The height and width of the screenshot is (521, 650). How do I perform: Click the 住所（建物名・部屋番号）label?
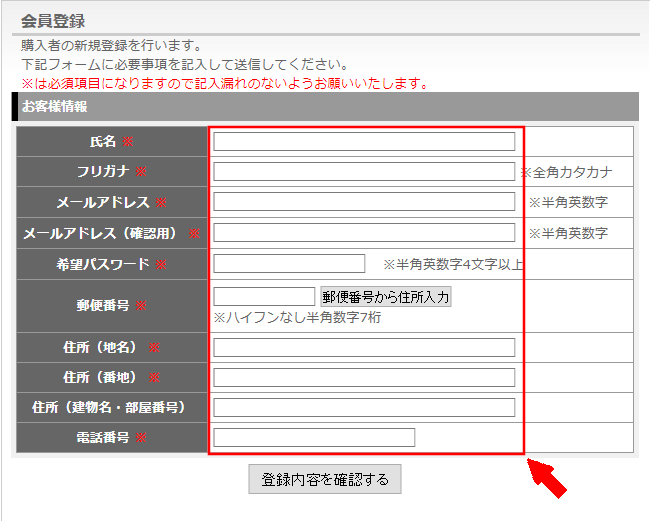click(109, 407)
